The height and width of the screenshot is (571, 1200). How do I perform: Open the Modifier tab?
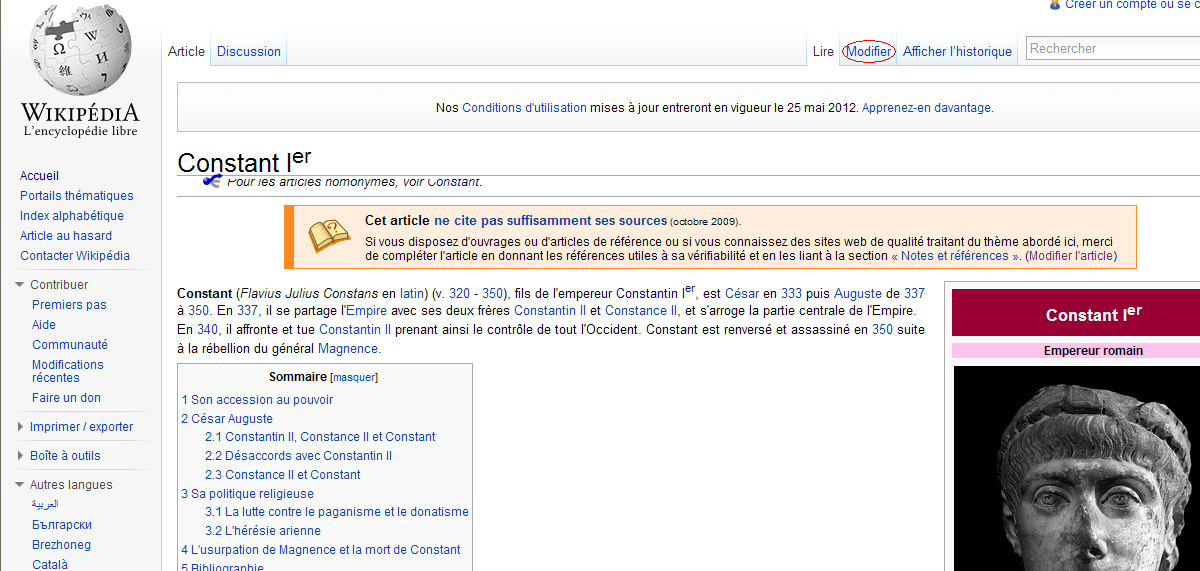click(869, 51)
